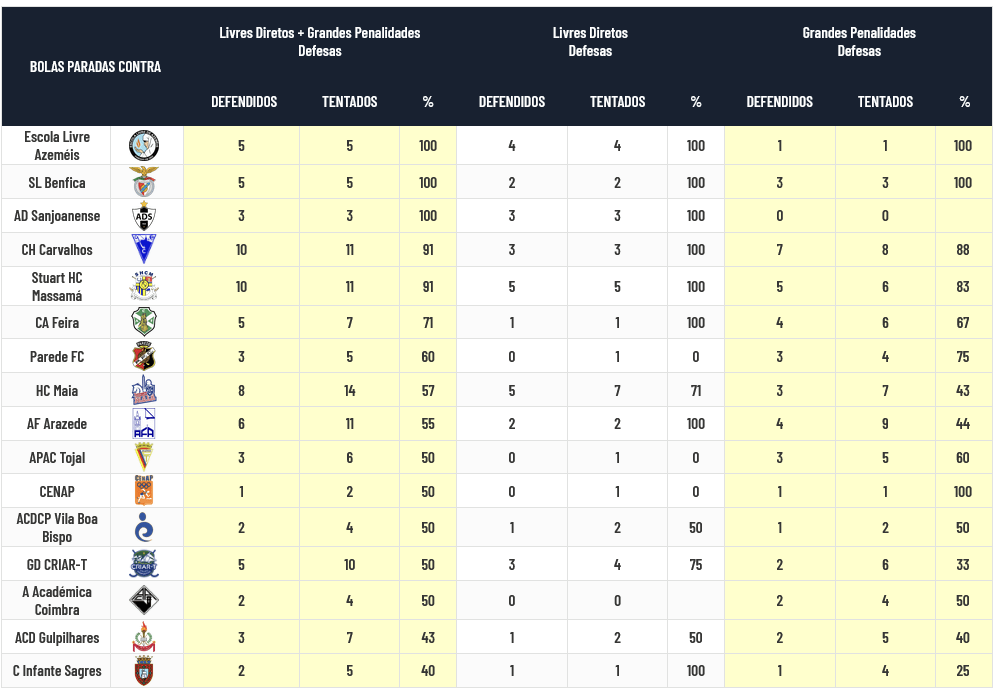Click the Grandes Penalidades Defesas group header

(x=859, y=41)
